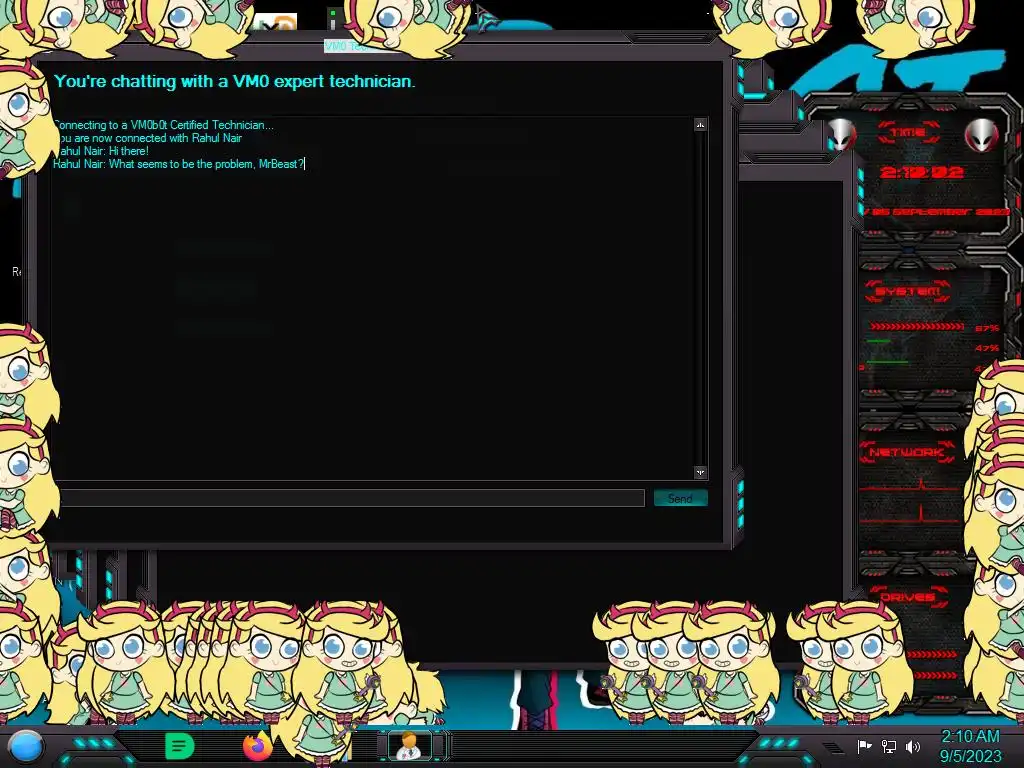Click the 'Connecting to a VM0b0t Certified Technician...' line
Screen dimensions: 1024x768
tap(163, 125)
